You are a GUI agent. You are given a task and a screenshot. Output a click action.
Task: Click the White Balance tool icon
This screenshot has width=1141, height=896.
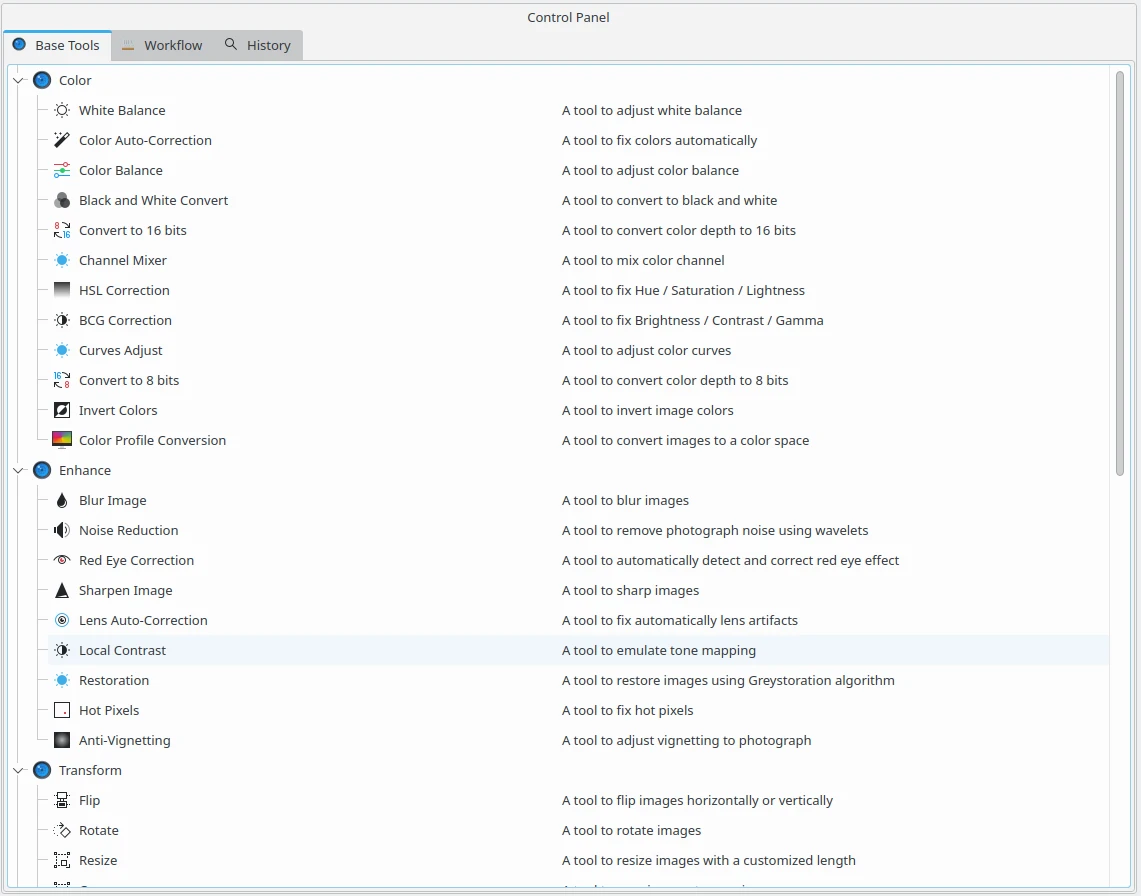[x=62, y=110]
